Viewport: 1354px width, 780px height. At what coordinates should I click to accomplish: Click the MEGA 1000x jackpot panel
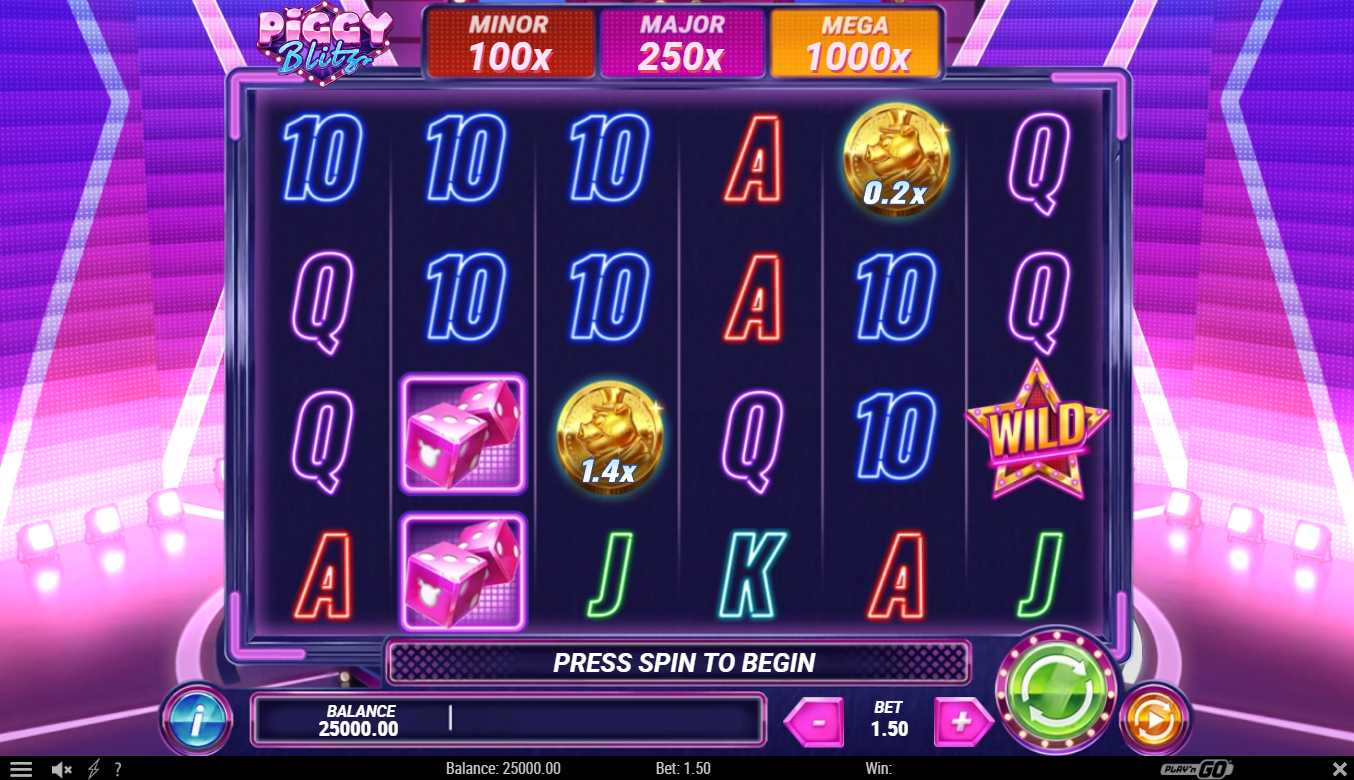[x=855, y=43]
